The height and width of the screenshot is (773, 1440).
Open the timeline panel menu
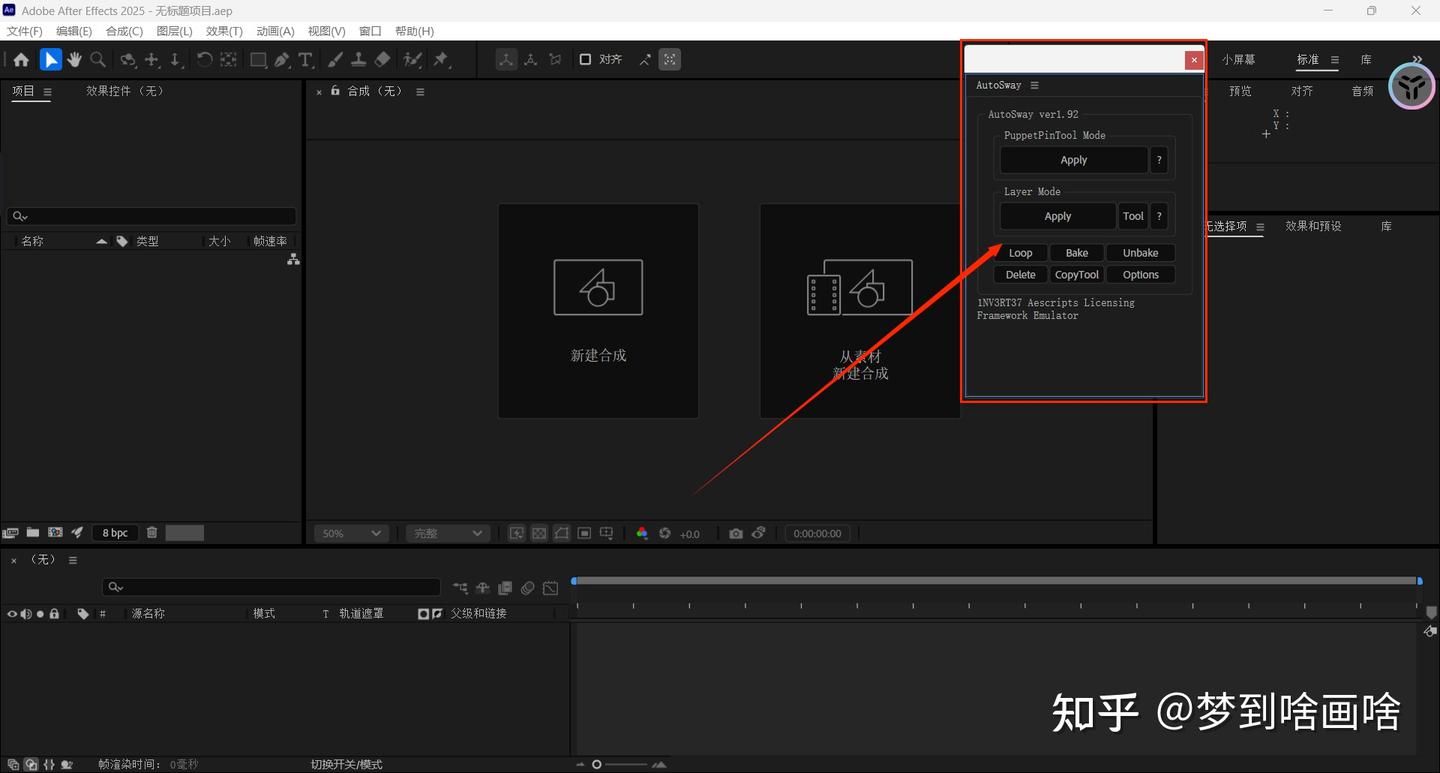point(73,561)
